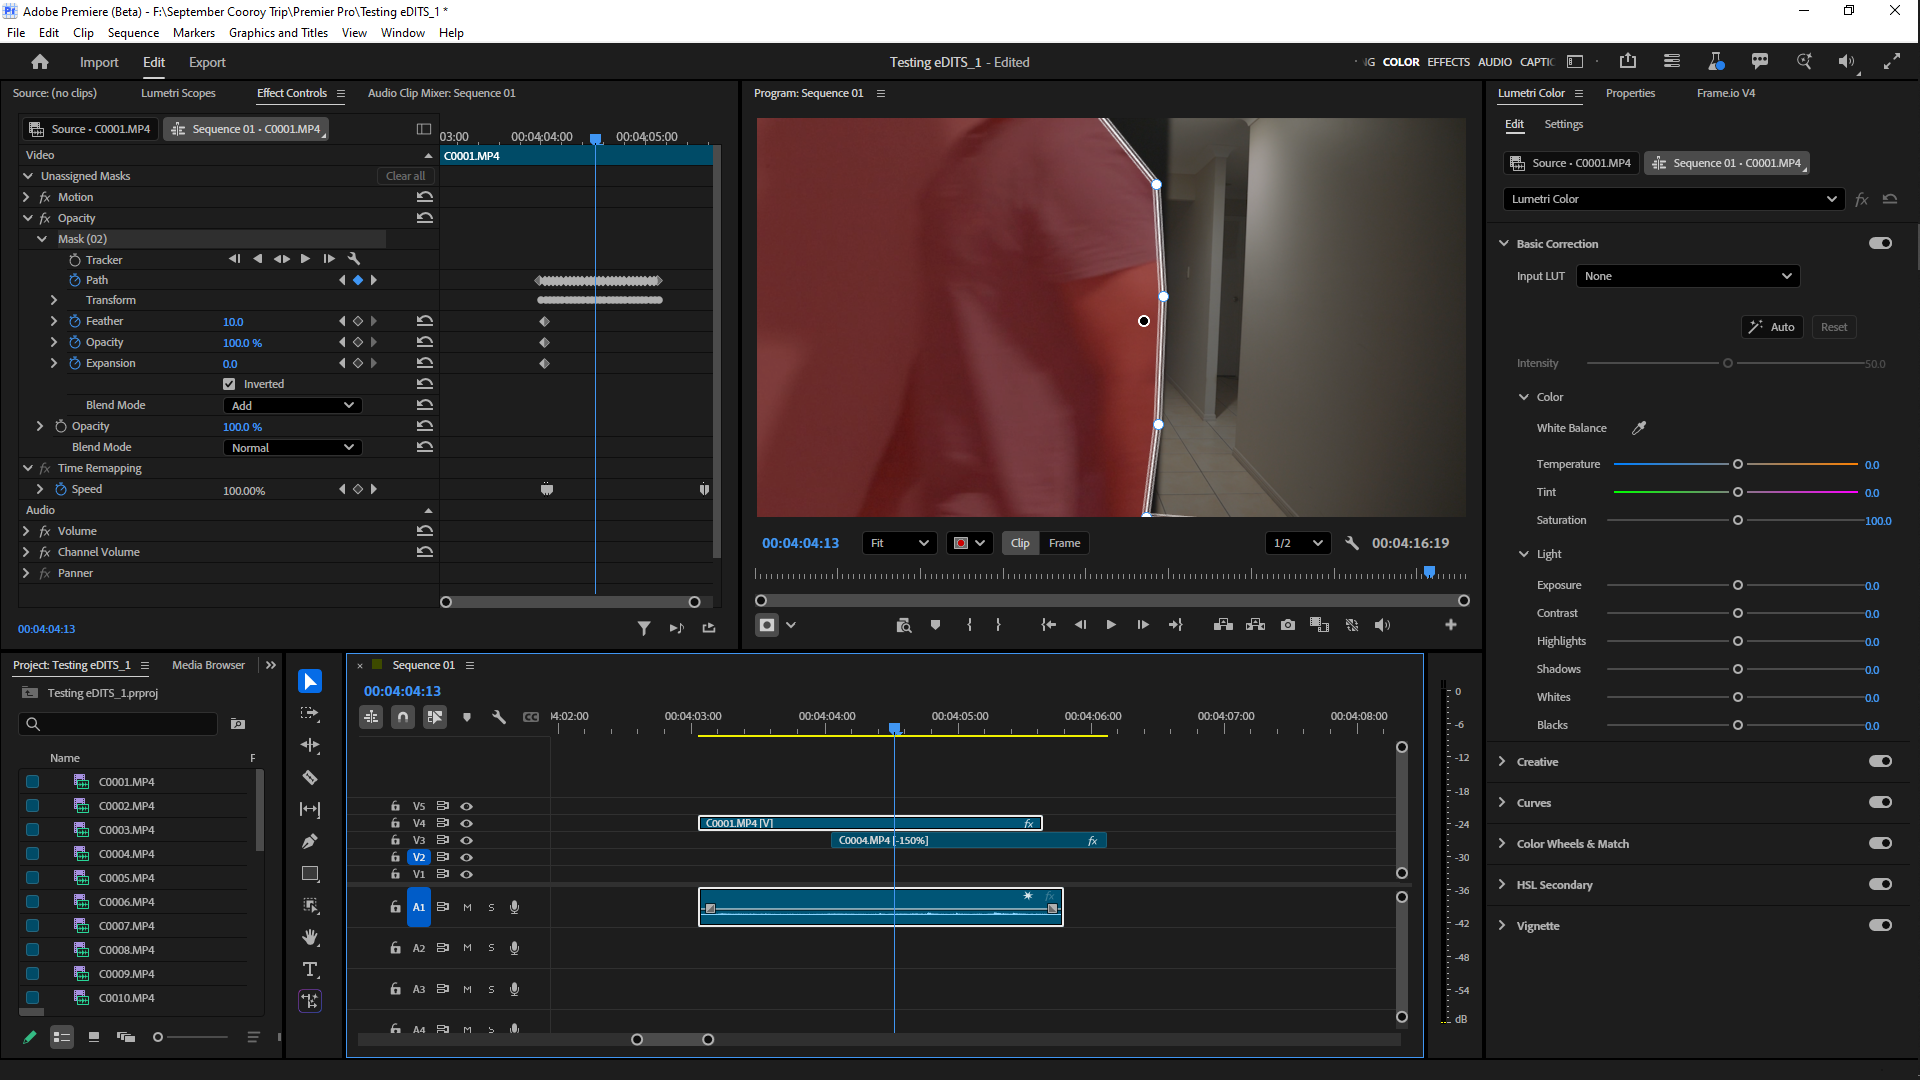
Task: Select the Type tool
Action: pos(310,969)
